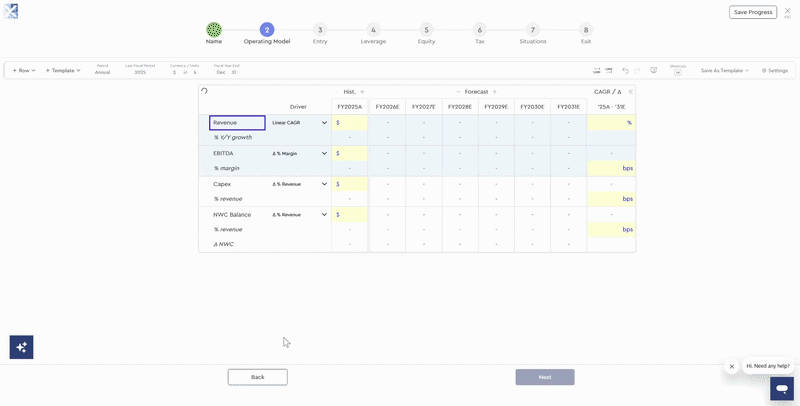Click the Back button
This screenshot has width=800, height=406.
click(257, 377)
